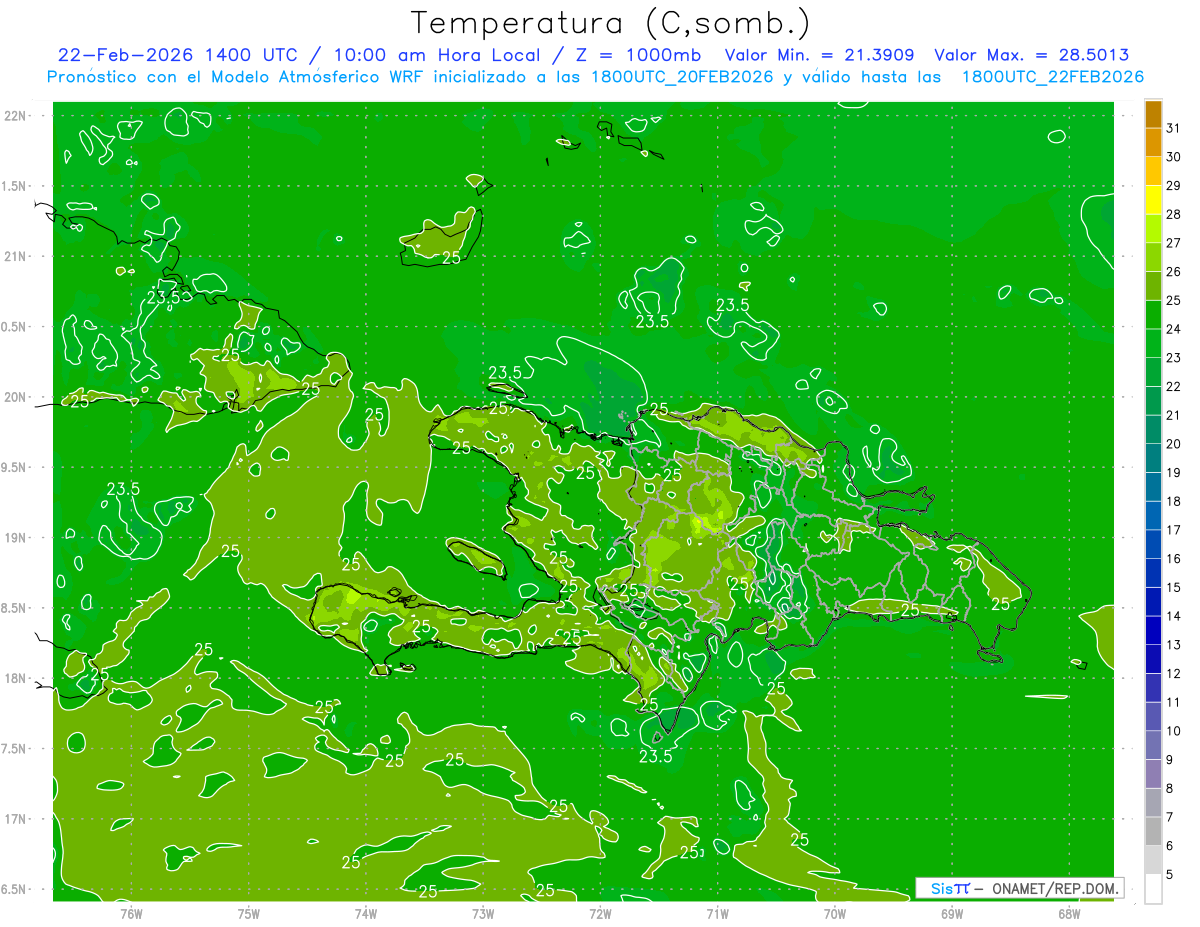Viewport: 1200px width, 927px height.
Task: Click the '71W' longitude axis label
Action: [718, 913]
